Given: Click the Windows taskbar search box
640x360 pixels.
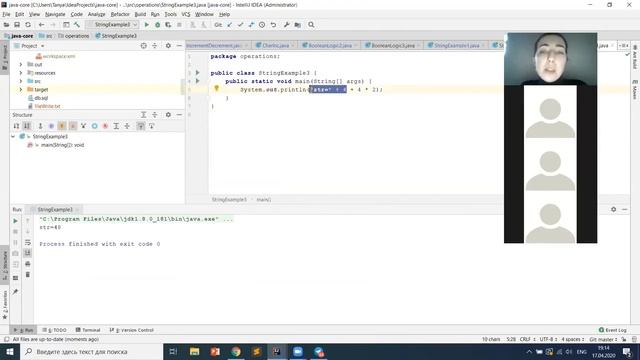Looking at the screenshot, I should coord(92,351).
